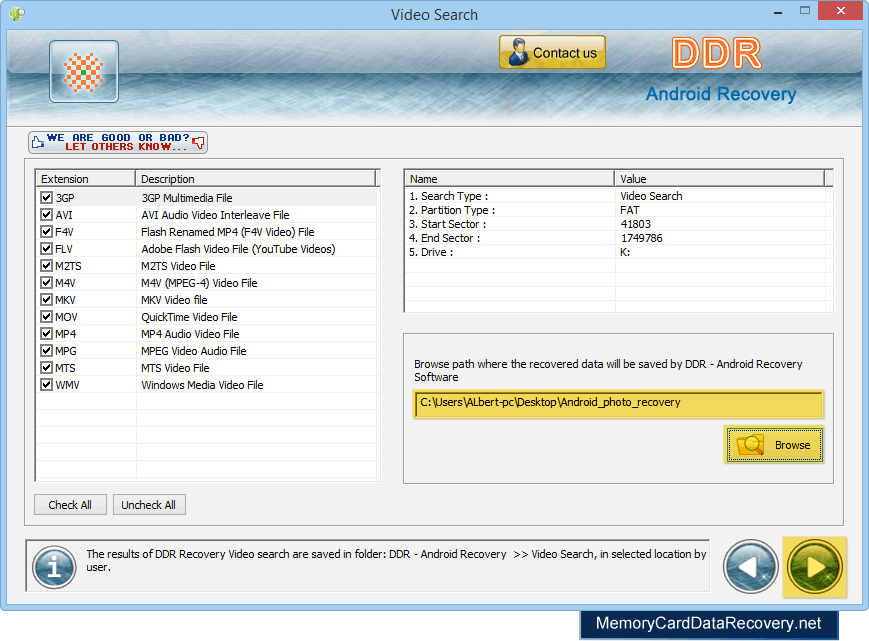Screen dimensions: 869x641
Task: Click the Name column header
Action: point(509,179)
